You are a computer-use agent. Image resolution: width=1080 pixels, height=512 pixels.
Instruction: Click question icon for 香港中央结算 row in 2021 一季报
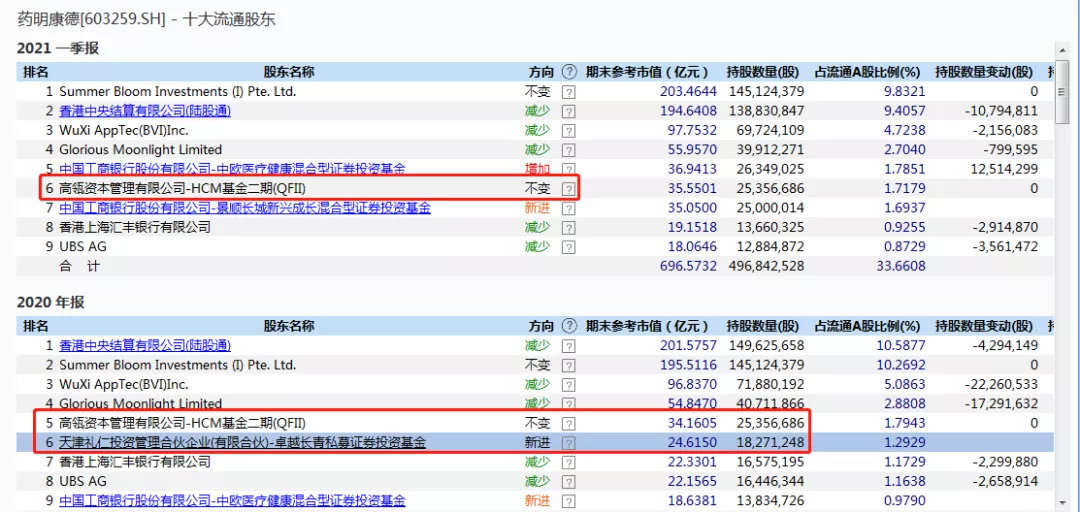pos(568,111)
